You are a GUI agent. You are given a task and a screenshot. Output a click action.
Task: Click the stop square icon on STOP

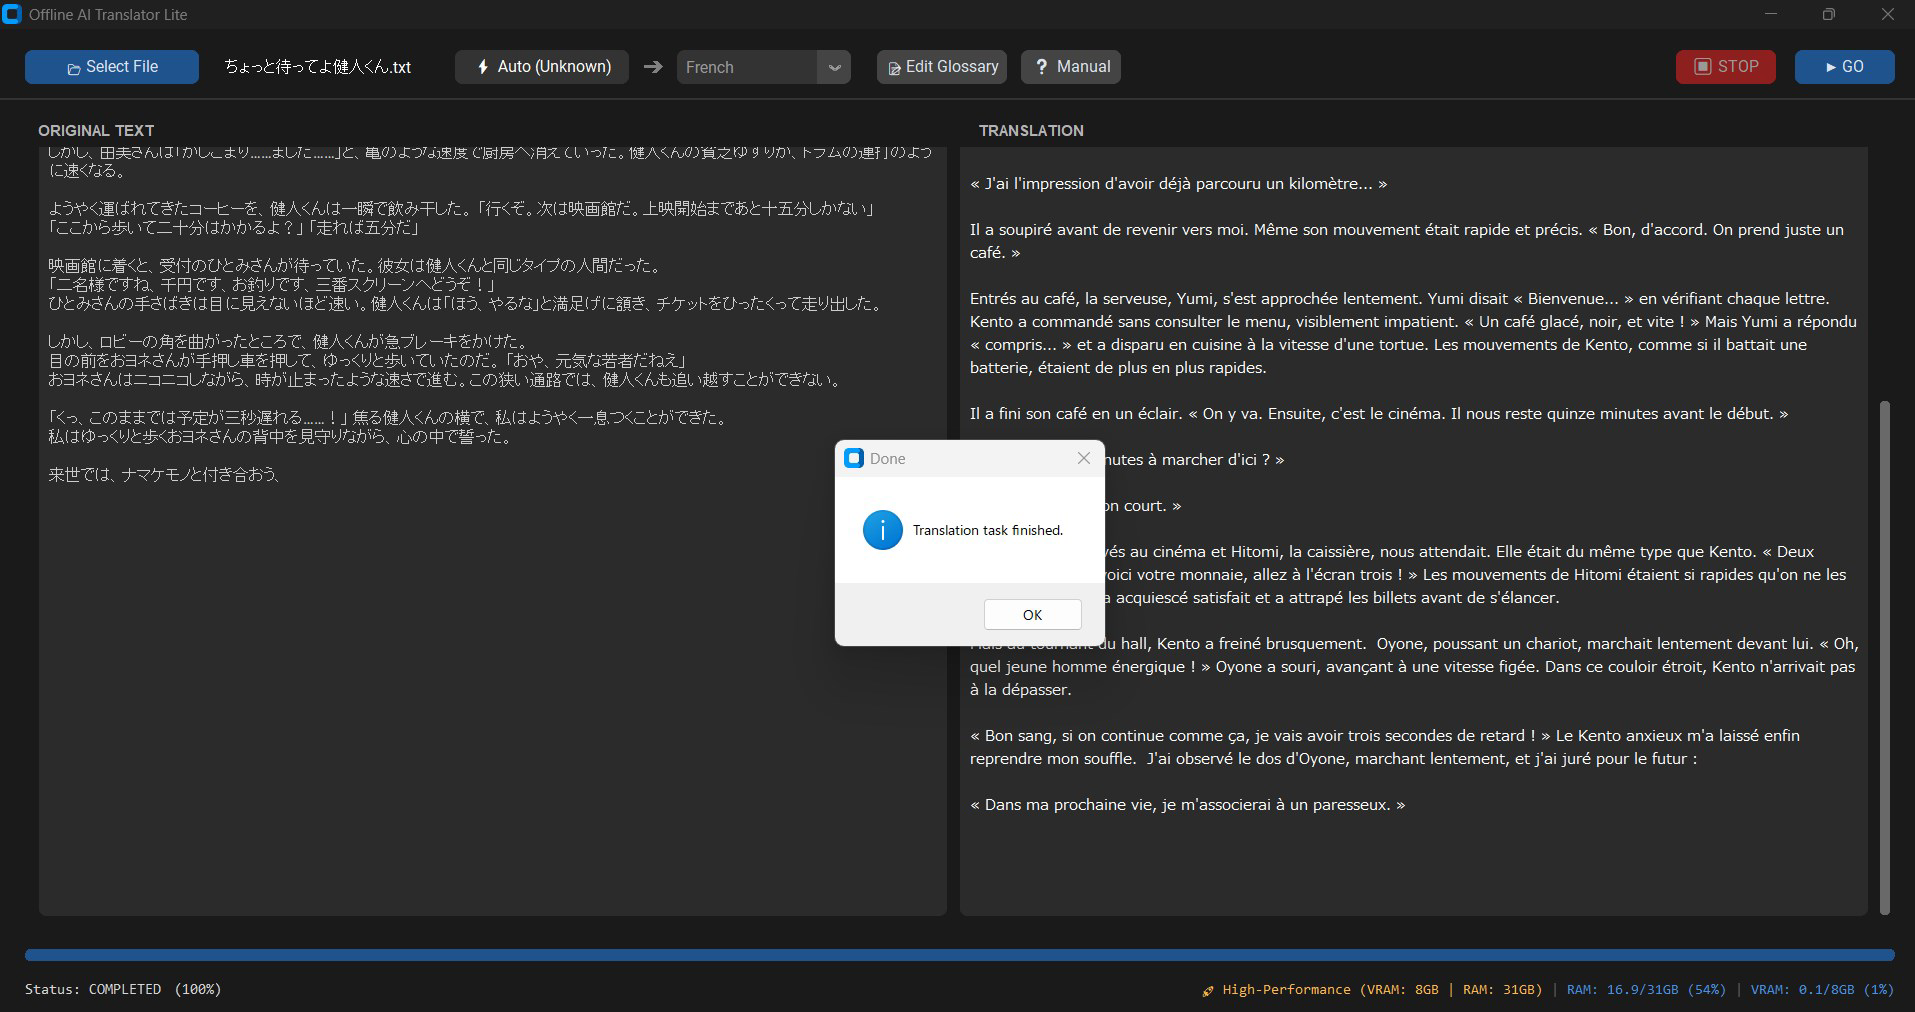click(x=1703, y=66)
